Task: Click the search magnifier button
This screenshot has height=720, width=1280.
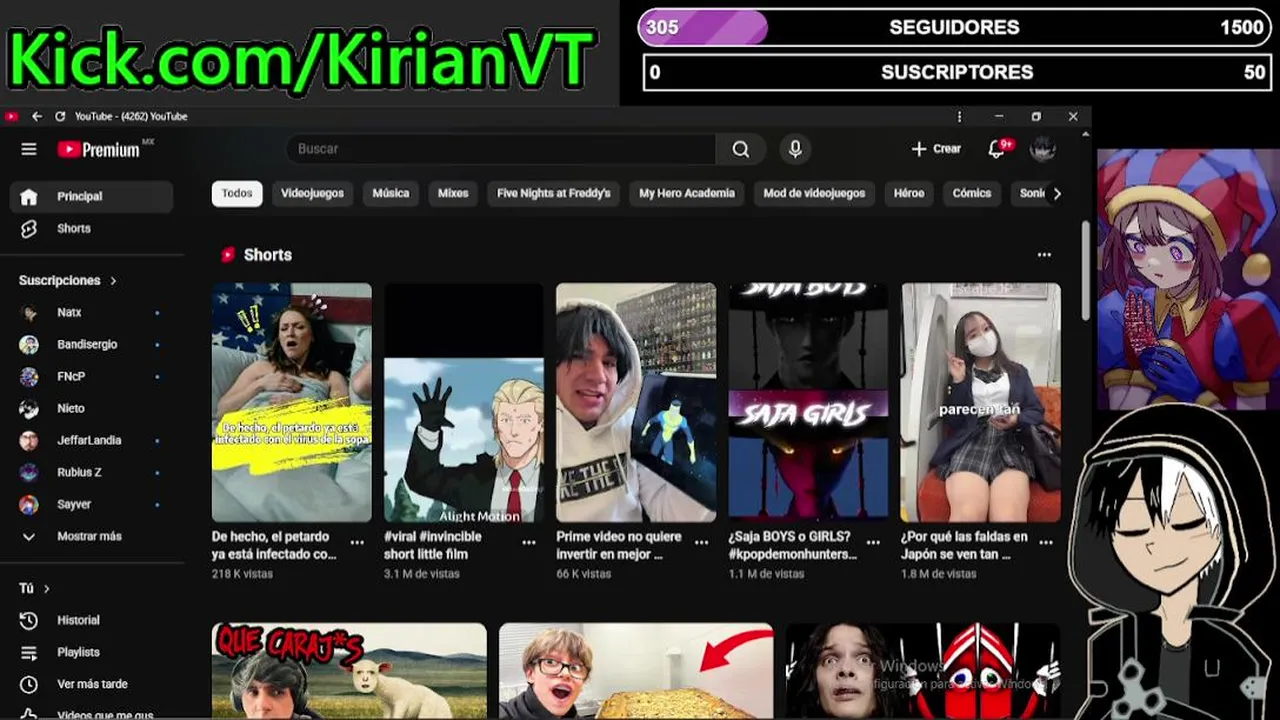Action: coord(741,149)
